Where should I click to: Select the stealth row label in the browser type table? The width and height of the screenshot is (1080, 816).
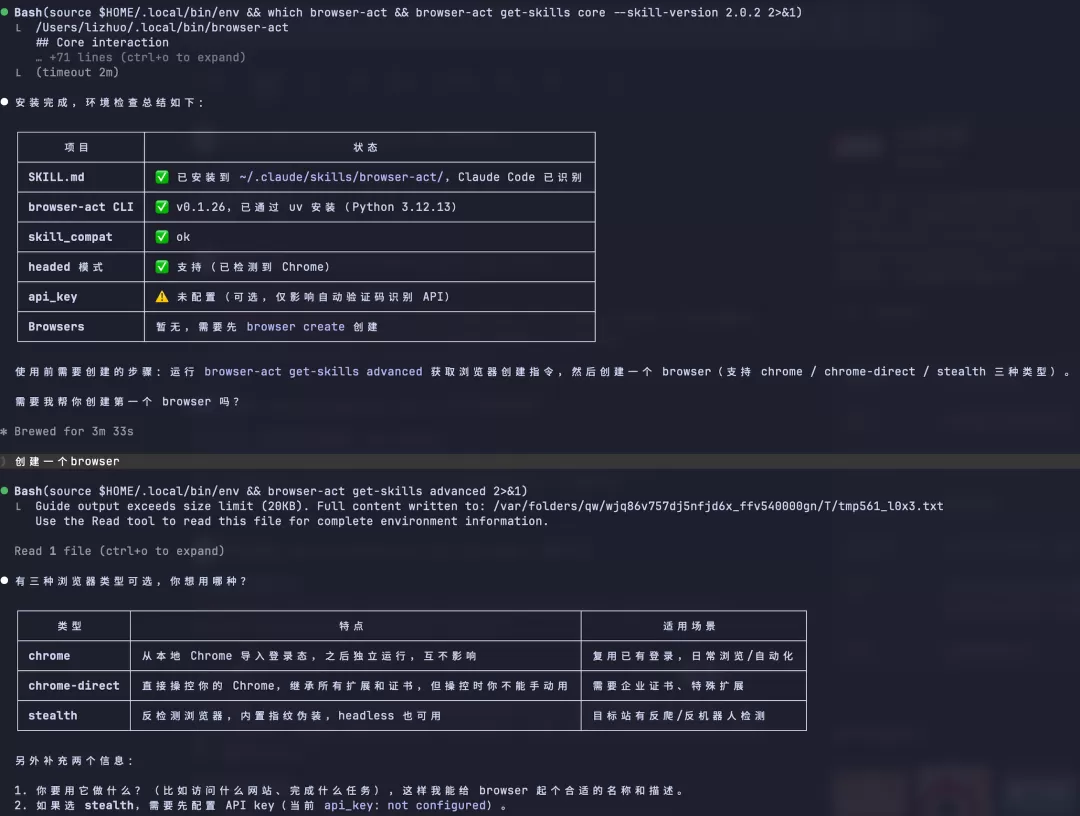coord(52,715)
